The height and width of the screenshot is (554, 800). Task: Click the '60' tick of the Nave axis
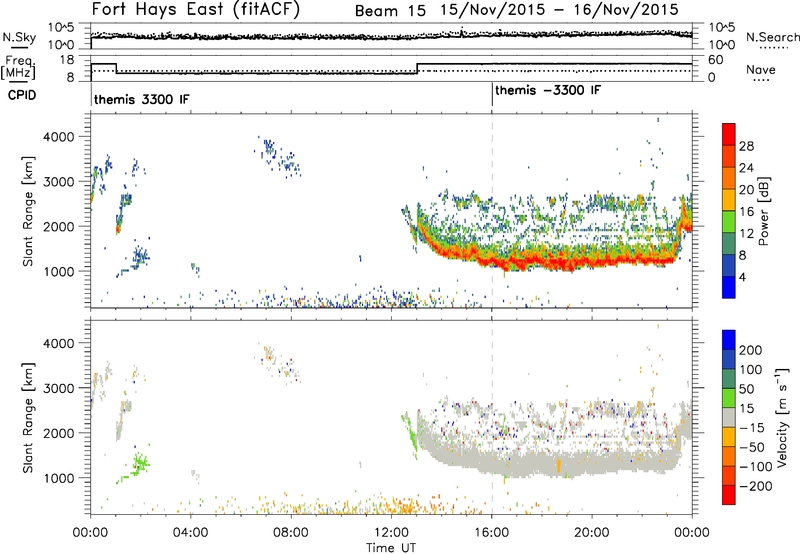pyautogui.click(x=716, y=60)
